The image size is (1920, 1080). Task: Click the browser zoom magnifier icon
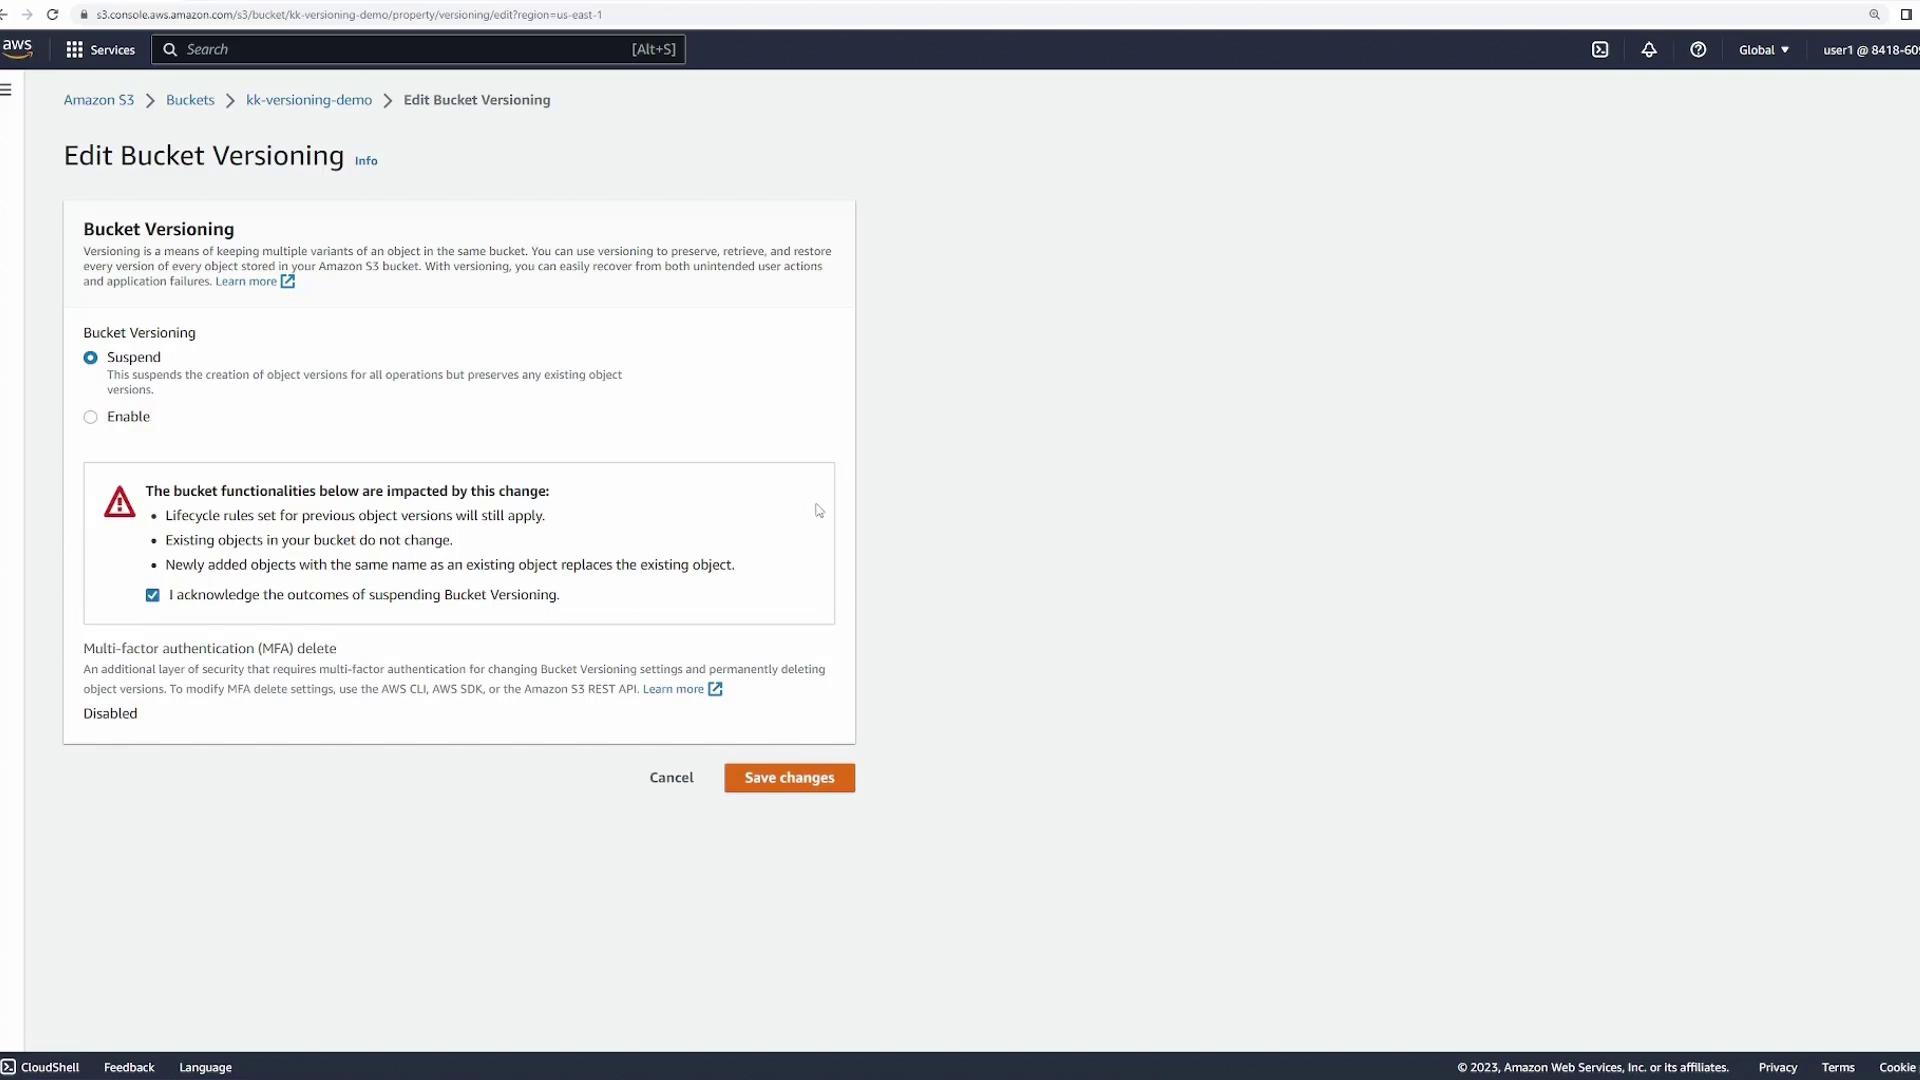click(1874, 15)
